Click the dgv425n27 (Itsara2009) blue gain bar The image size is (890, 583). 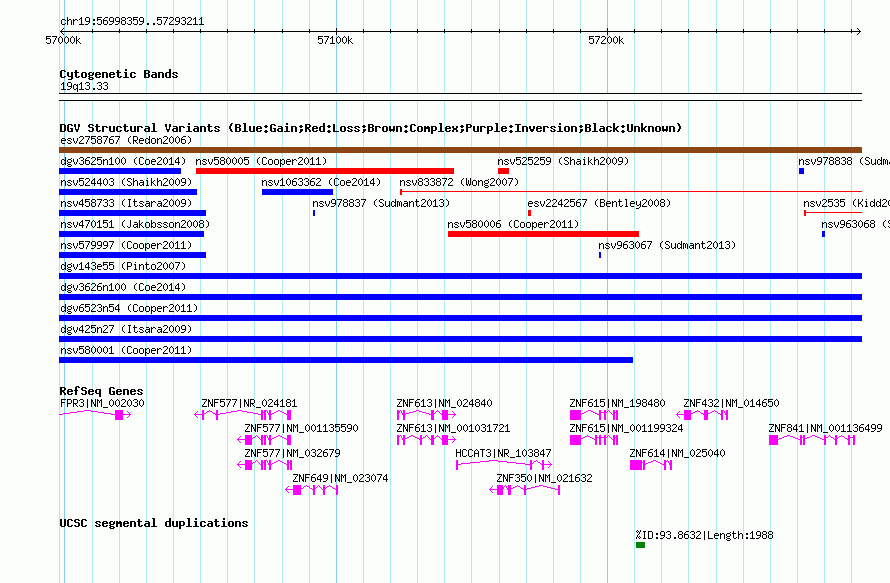(x=460, y=339)
